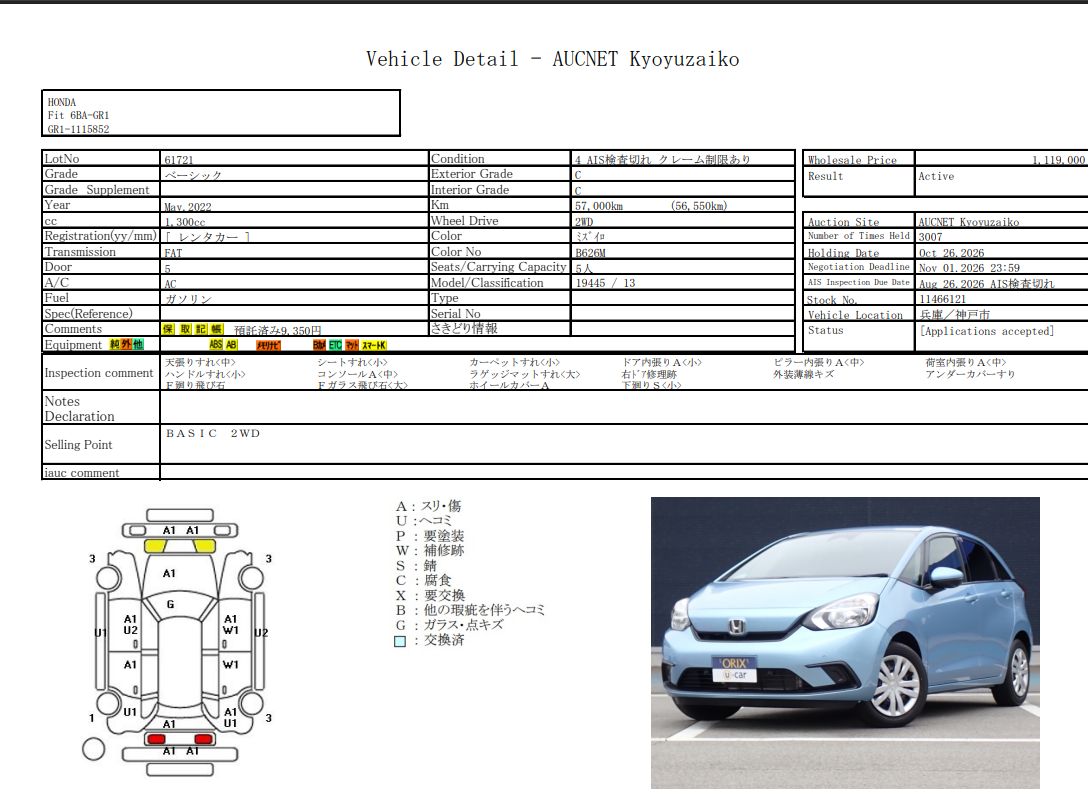
Task: Click the A1 mark on the diagram hood
Action: tap(169, 573)
